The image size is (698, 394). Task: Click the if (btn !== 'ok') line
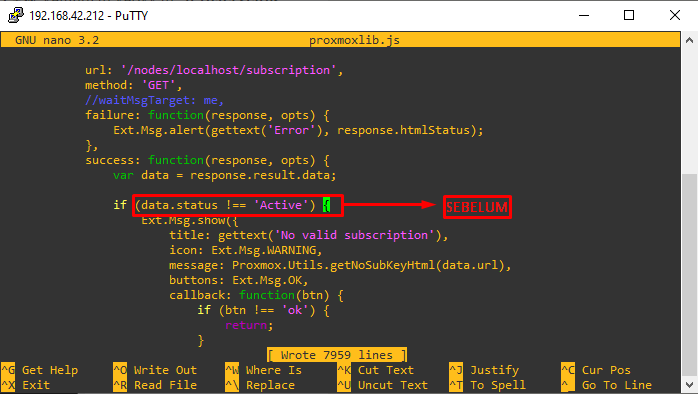coord(263,310)
